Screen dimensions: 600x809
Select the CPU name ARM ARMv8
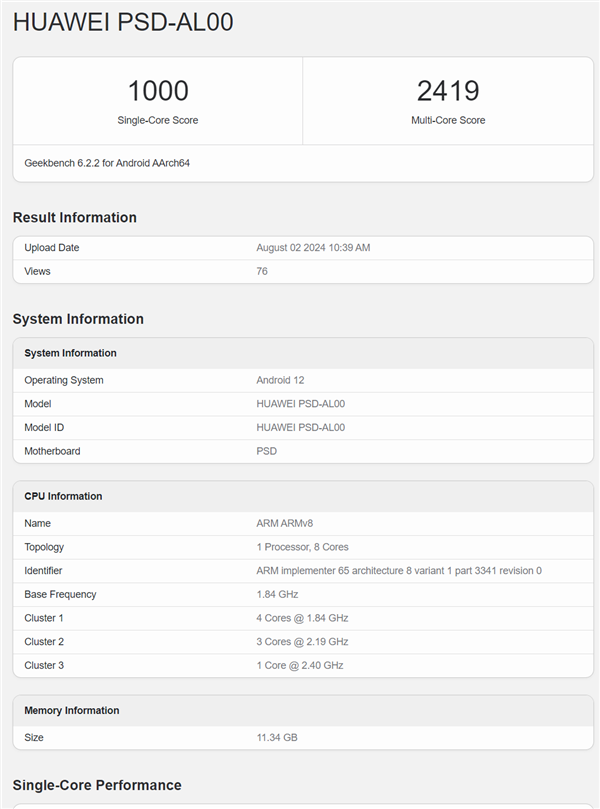(x=285, y=523)
